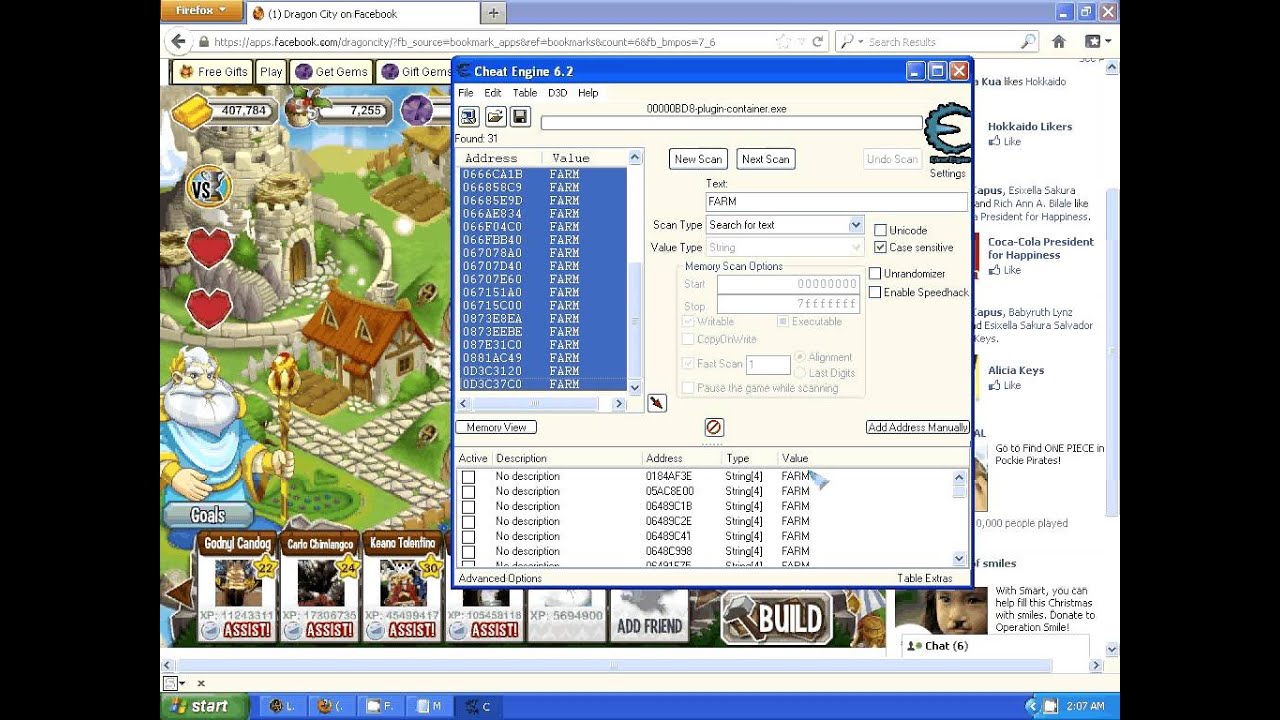Switch to Cheat Engine taskbar item
Viewport: 1280px width, 720px height.
click(480, 706)
